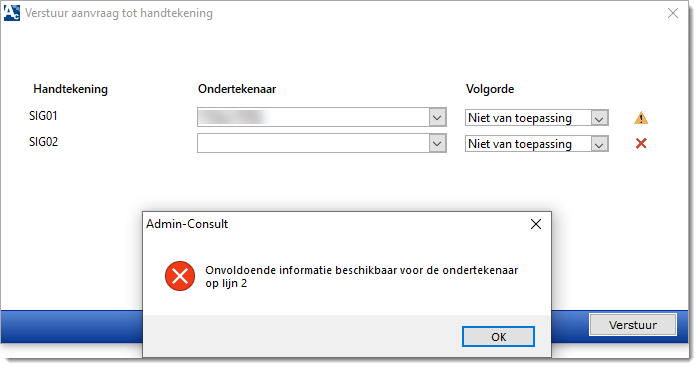Expand the Ondertekenaar dropdown arrow for SIG01
Screen dimensions: 699x368
click(x=437, y=118)
